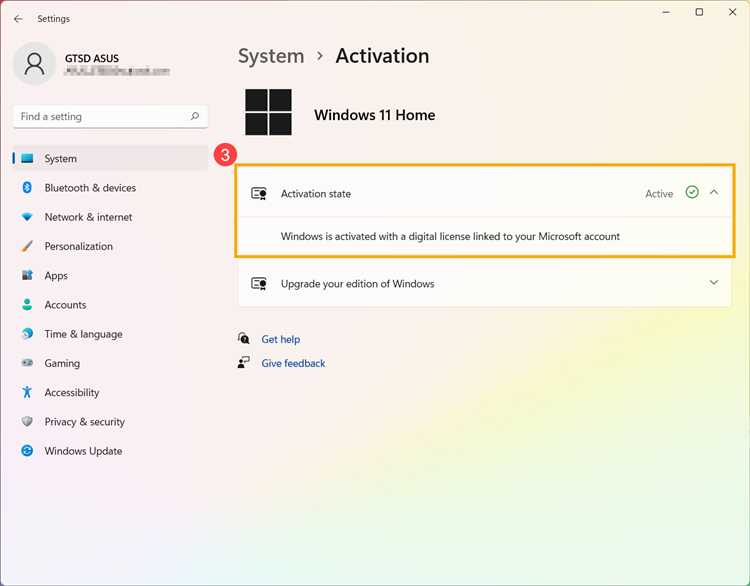
Task: Click the Personalization paintbrush icon
Action: pyautogui.click(x=27, y=246)
